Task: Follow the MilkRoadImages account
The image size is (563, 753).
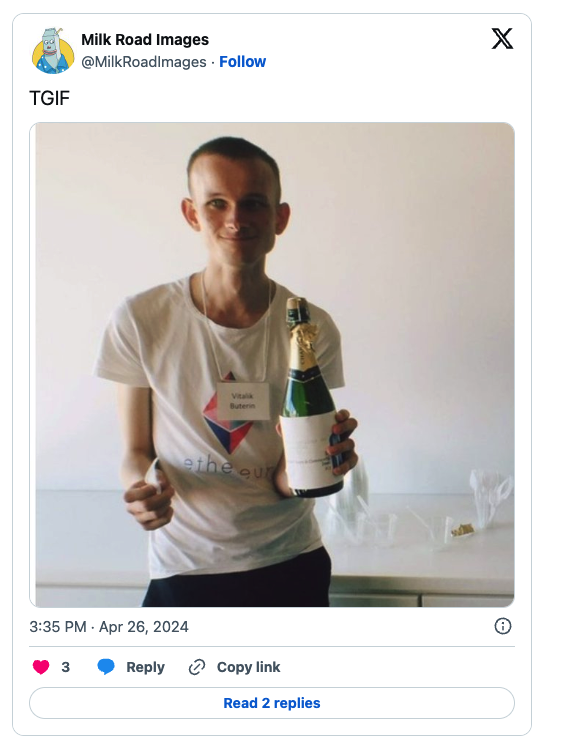Action: point(242,62)
